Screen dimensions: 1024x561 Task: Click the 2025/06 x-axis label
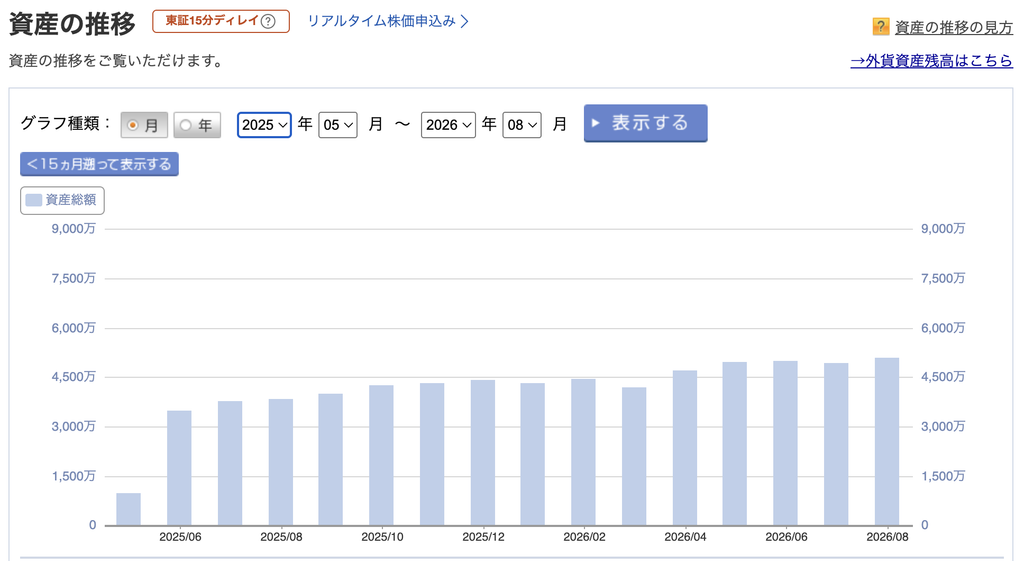point(180,537)
